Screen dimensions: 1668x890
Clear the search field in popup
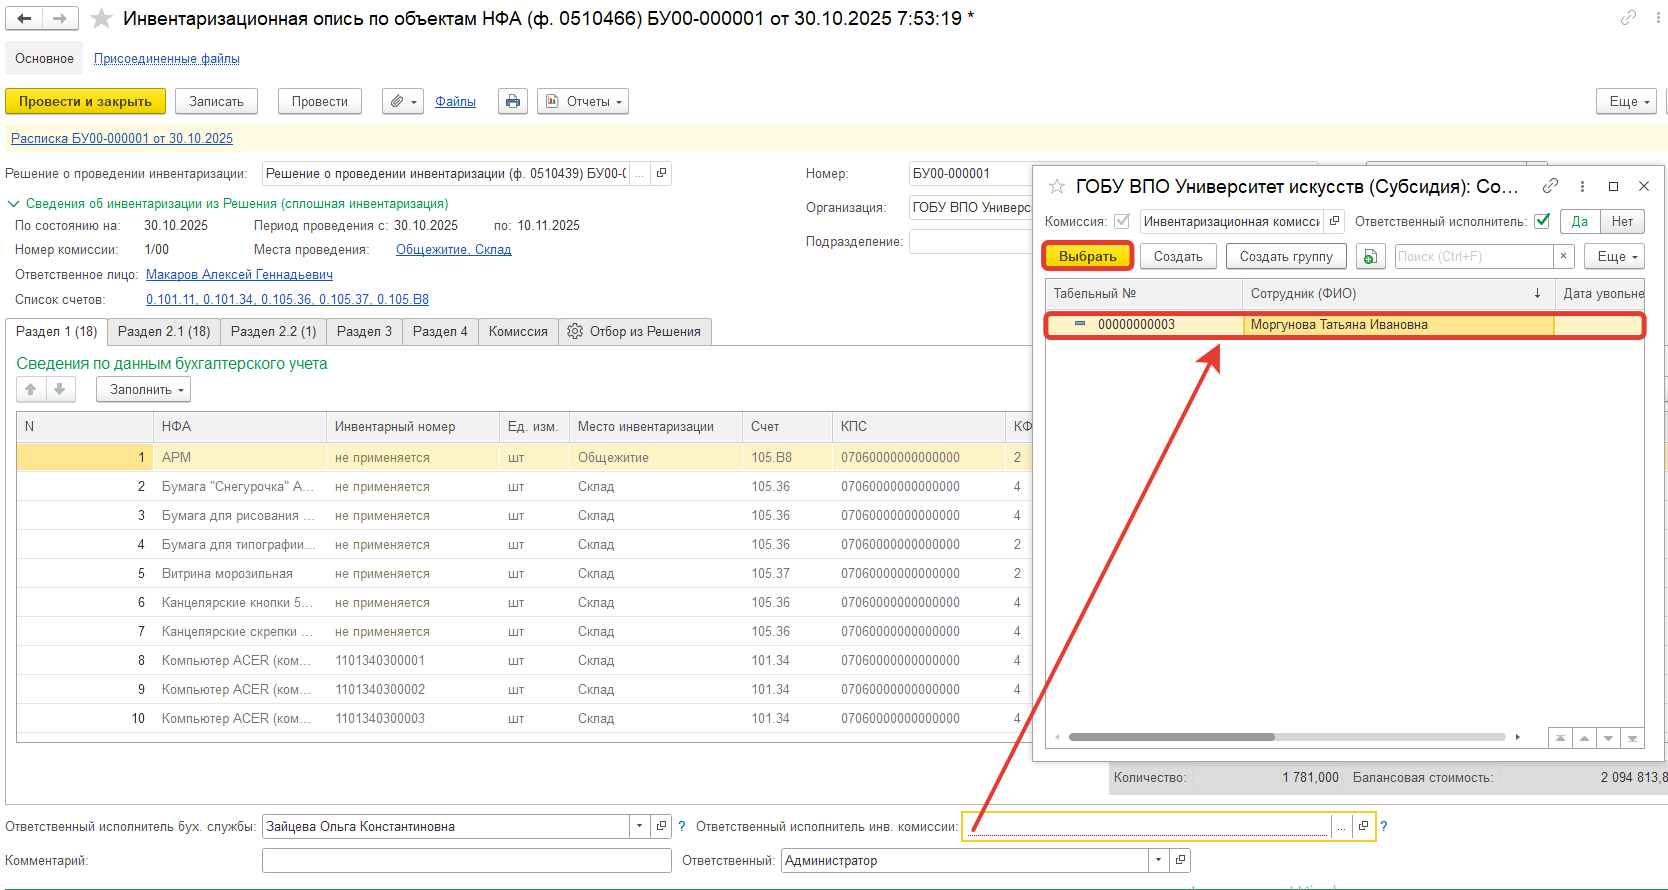tap(1563, 256)
